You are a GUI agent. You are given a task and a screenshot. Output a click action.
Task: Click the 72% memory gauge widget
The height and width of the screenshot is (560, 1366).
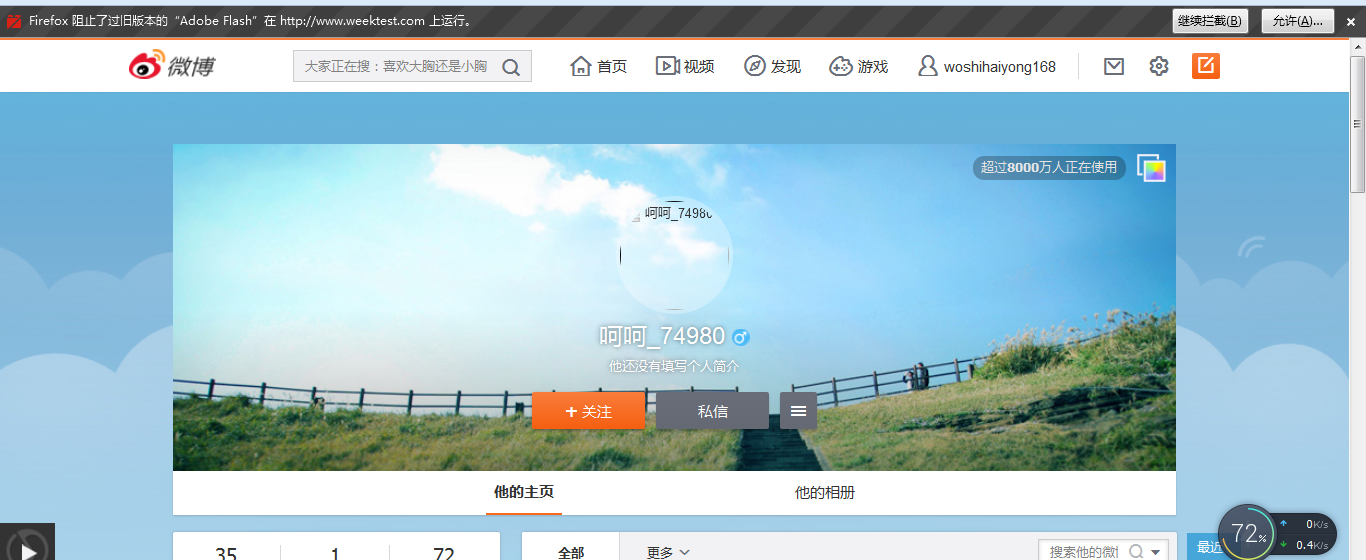coord(1246,532)
